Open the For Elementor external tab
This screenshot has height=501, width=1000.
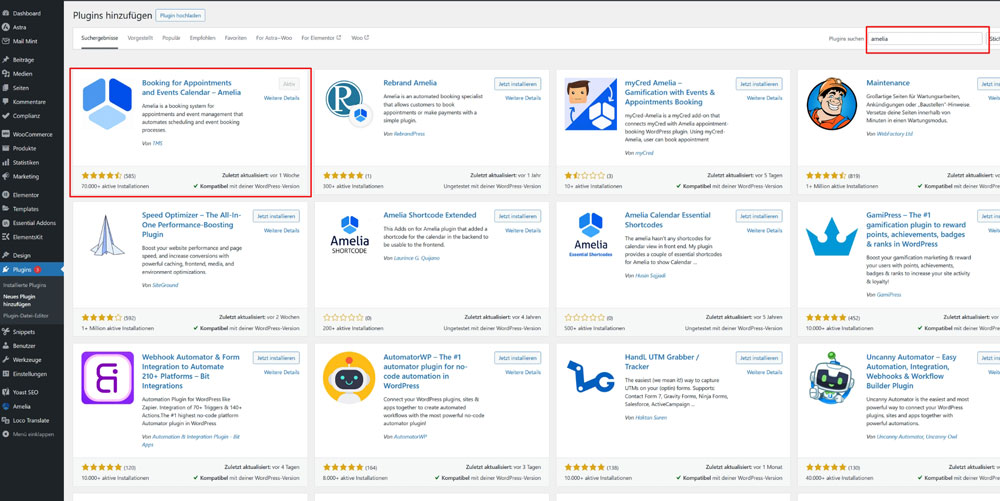coord(321,38)
